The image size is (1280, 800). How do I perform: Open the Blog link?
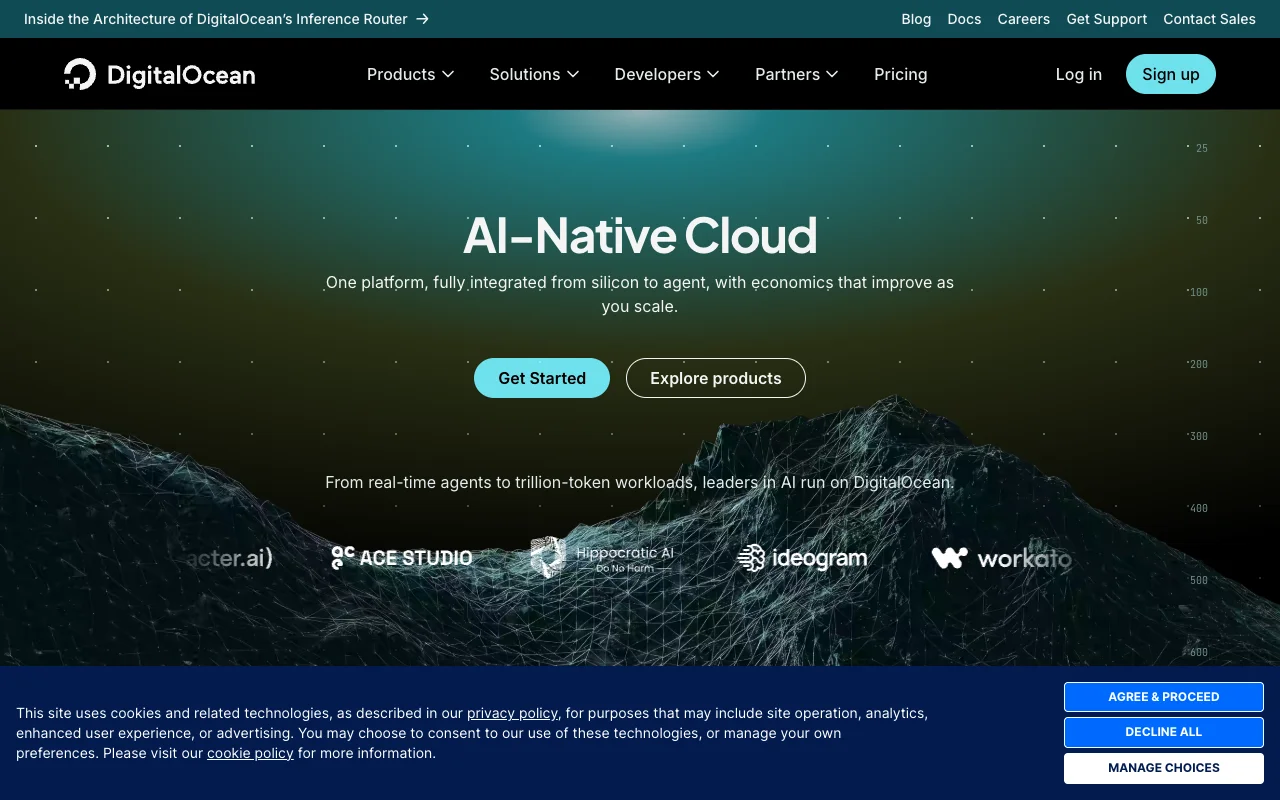pos(916,19)
